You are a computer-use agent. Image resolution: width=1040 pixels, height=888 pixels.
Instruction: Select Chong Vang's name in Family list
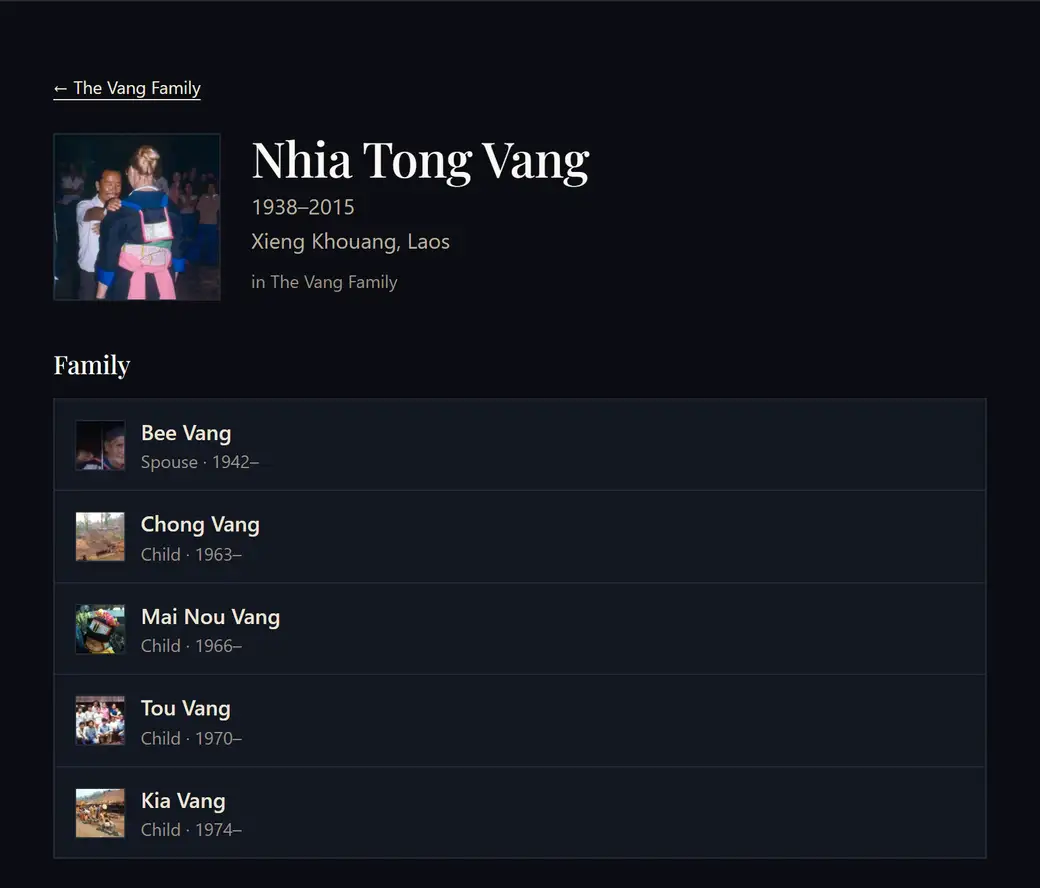tap(200, 525)
